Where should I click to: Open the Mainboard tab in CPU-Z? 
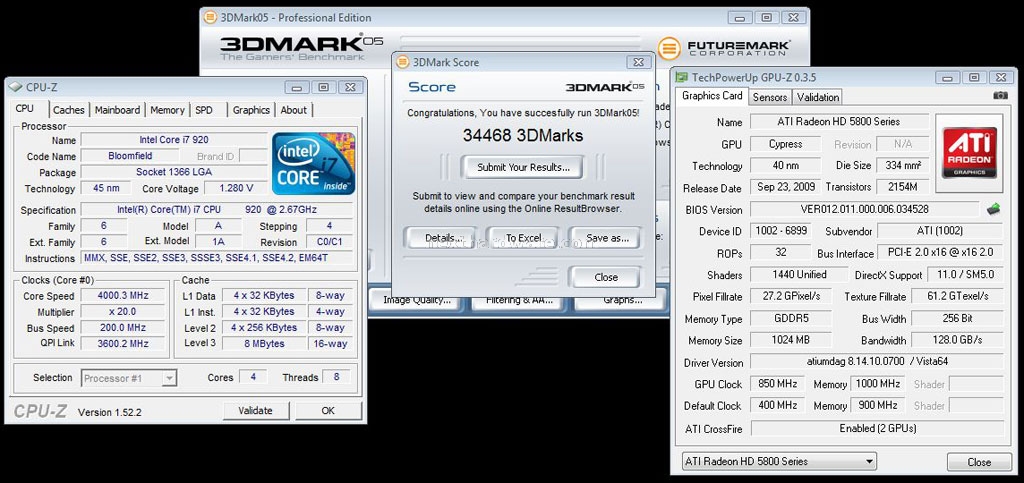(117, 110)
